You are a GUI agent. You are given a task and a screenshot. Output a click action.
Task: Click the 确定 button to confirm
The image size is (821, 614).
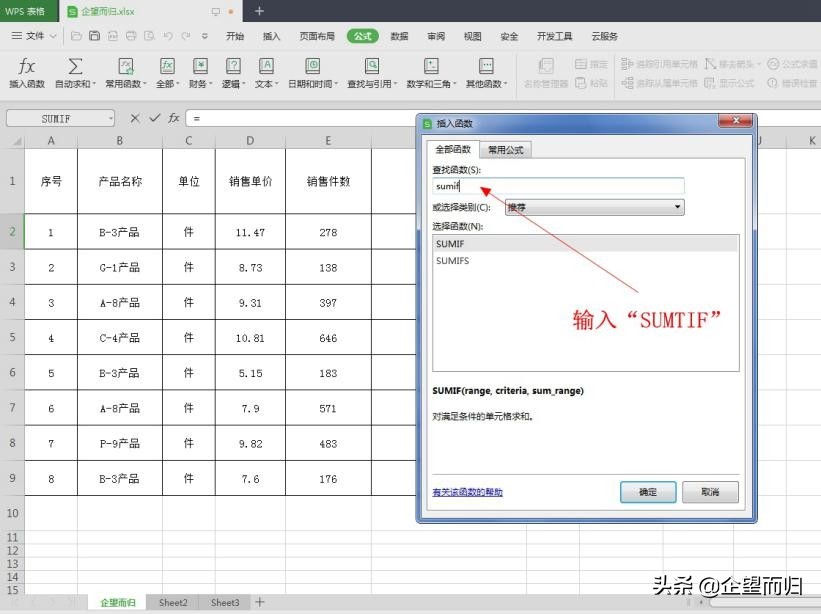(647, 492)
